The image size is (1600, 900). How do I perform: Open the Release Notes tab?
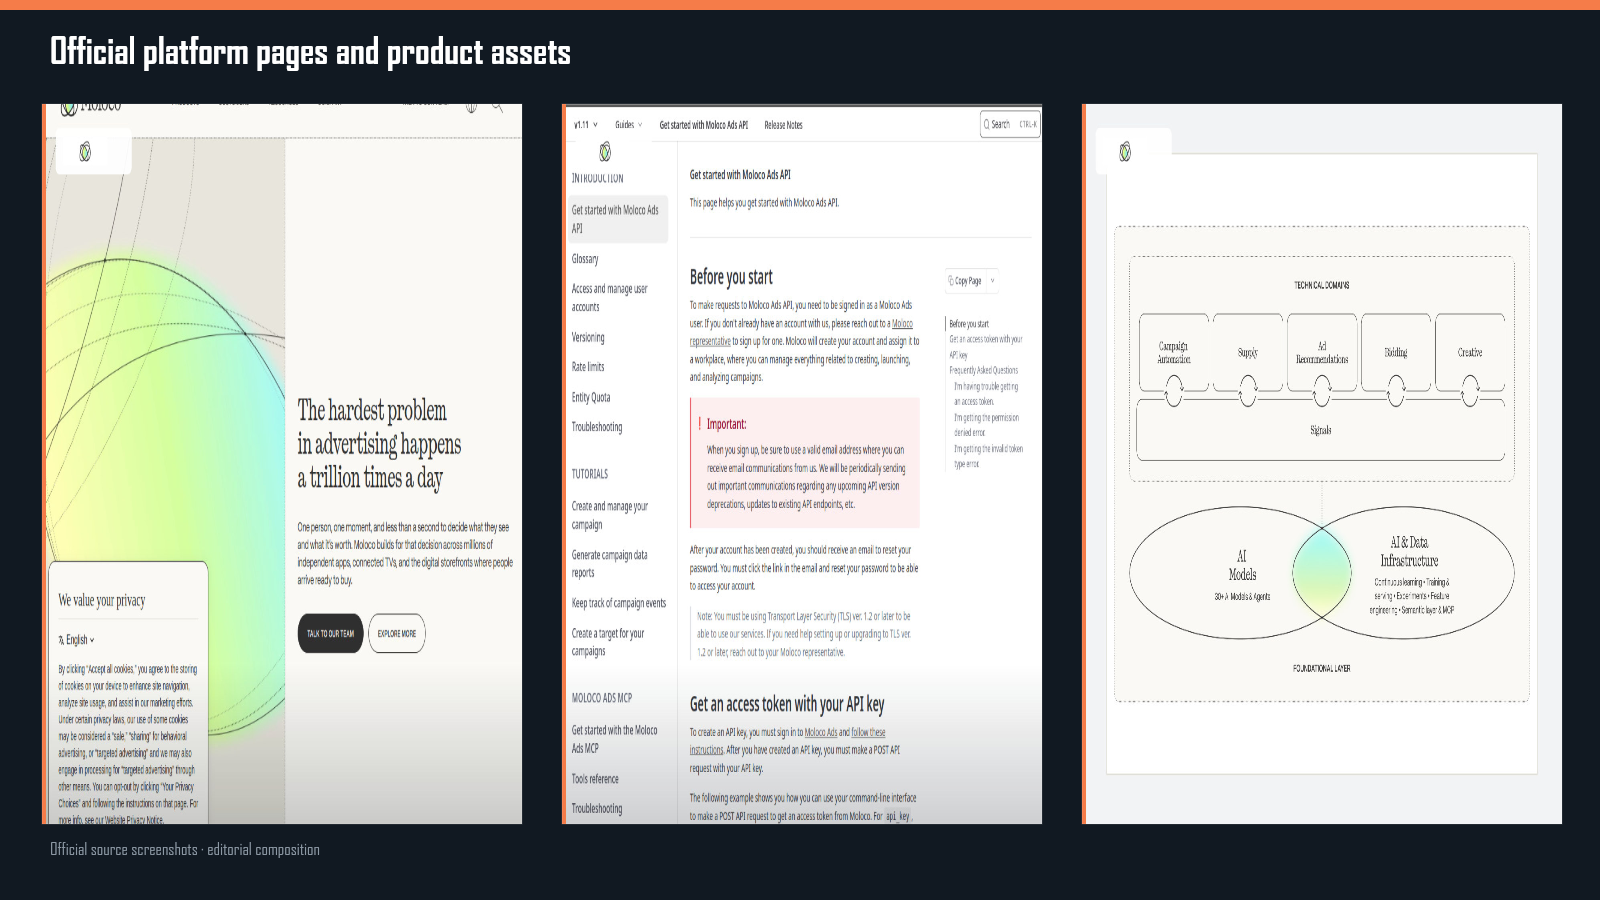tap(784, 125)
